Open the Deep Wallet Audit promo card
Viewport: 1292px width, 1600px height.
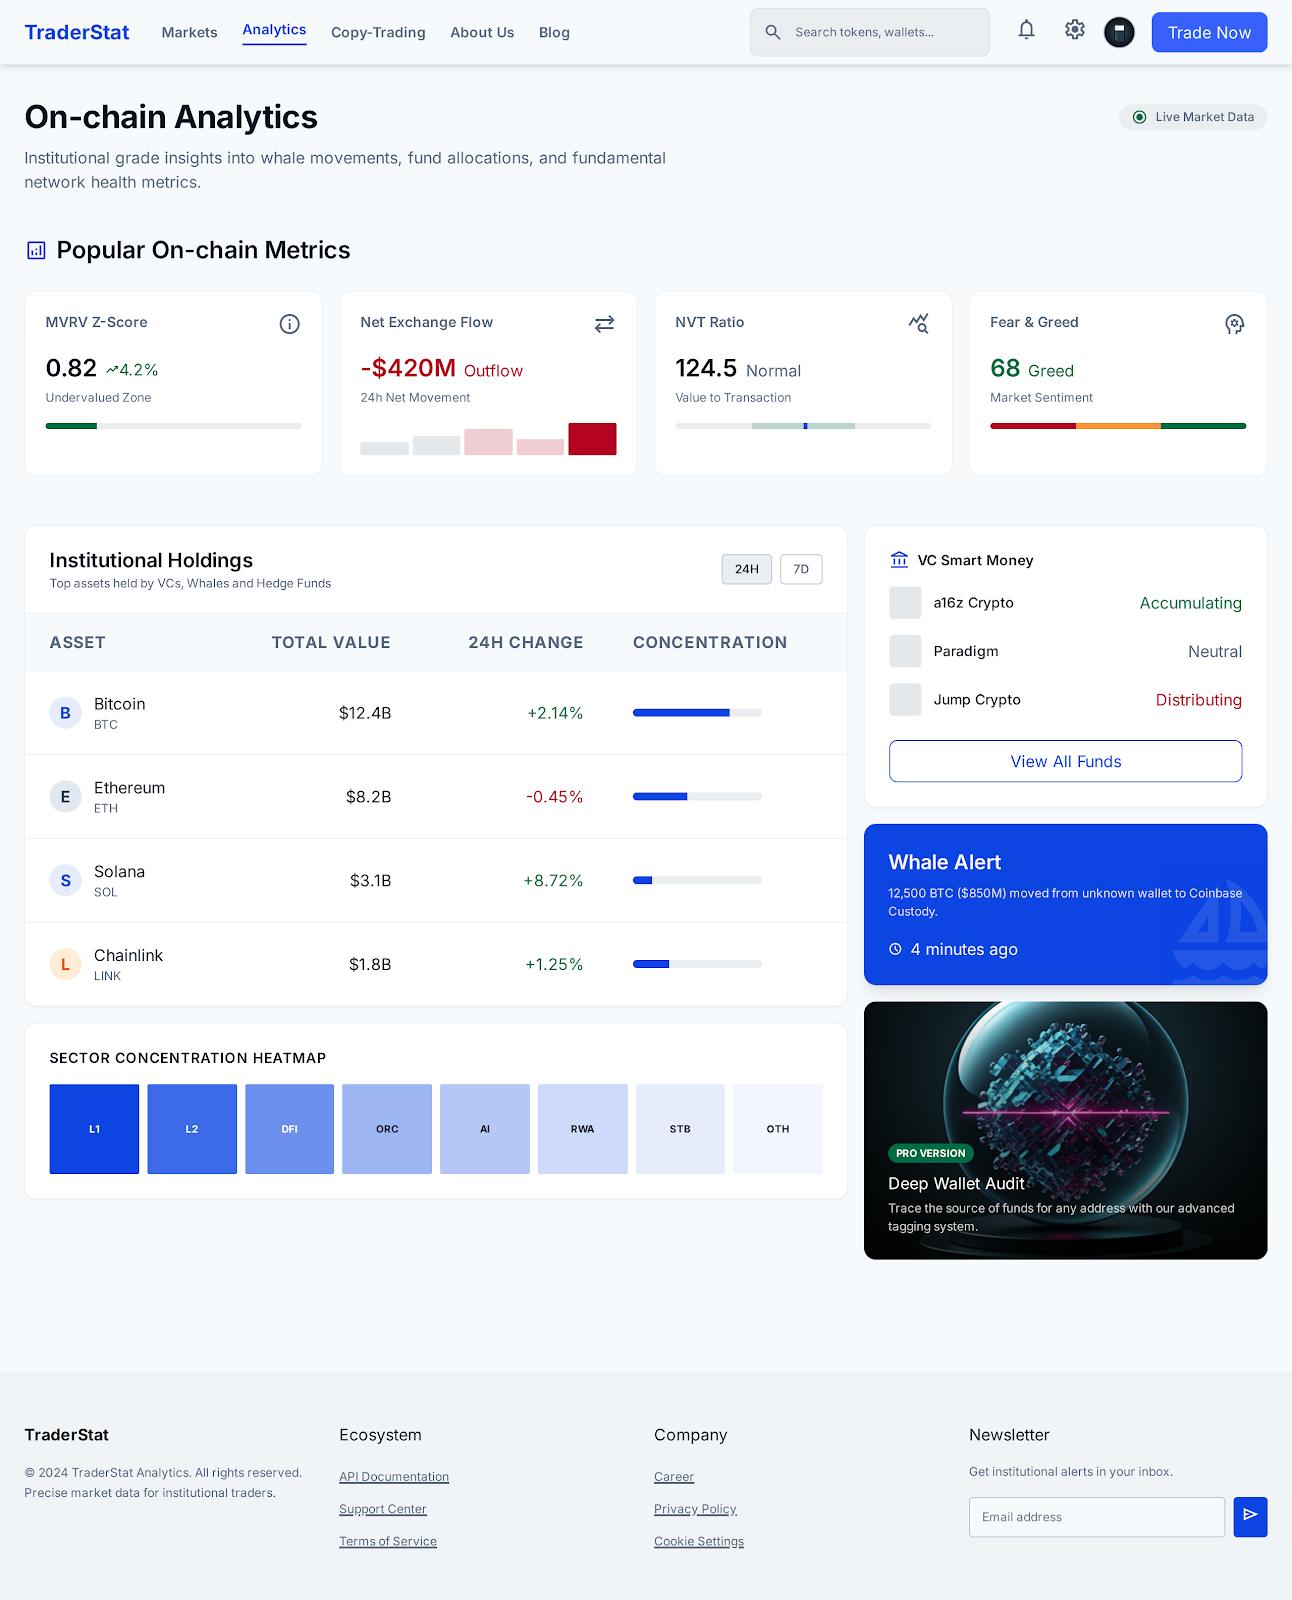coord(1066,1130)
